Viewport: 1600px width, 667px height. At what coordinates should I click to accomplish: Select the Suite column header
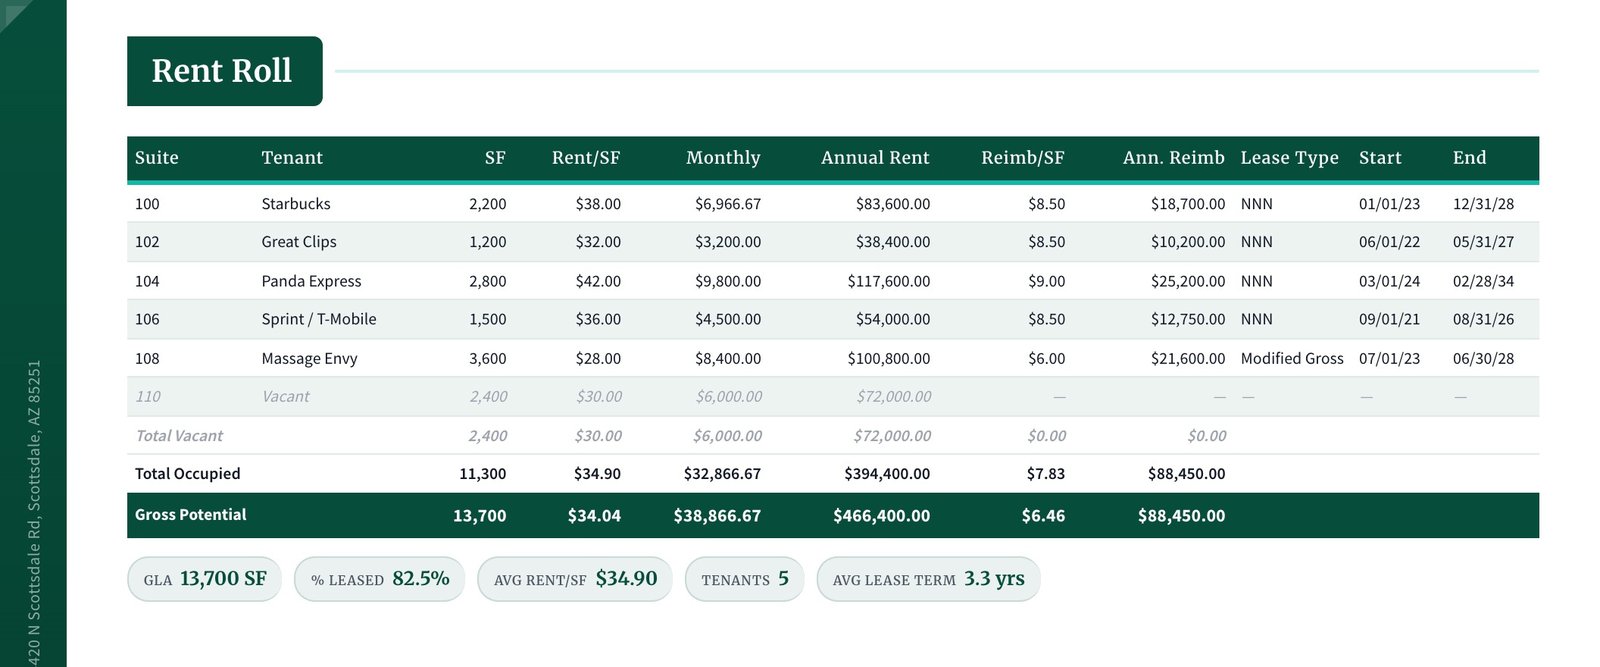157,158
